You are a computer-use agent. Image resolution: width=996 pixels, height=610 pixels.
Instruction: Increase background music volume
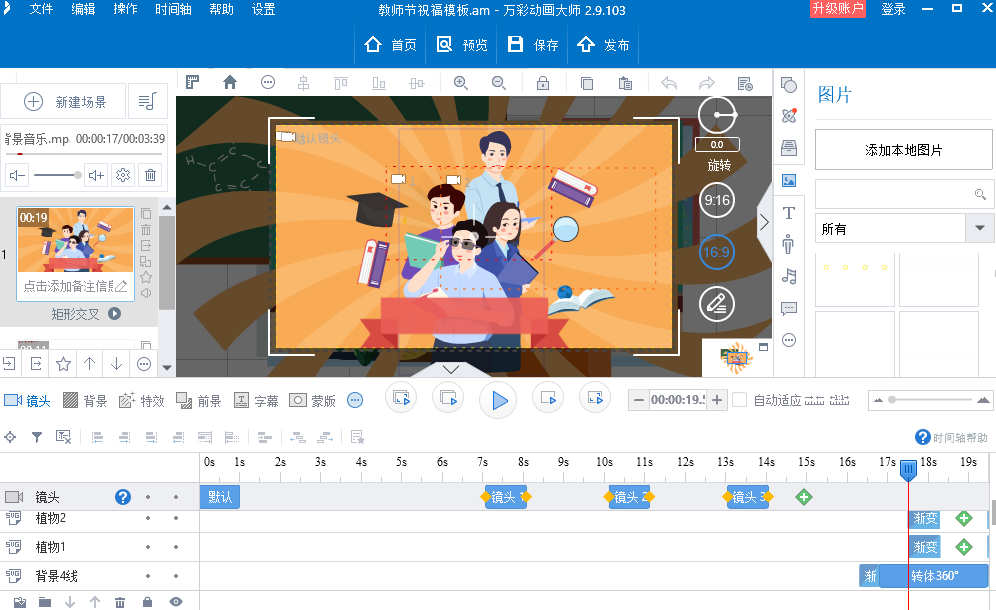97,175
